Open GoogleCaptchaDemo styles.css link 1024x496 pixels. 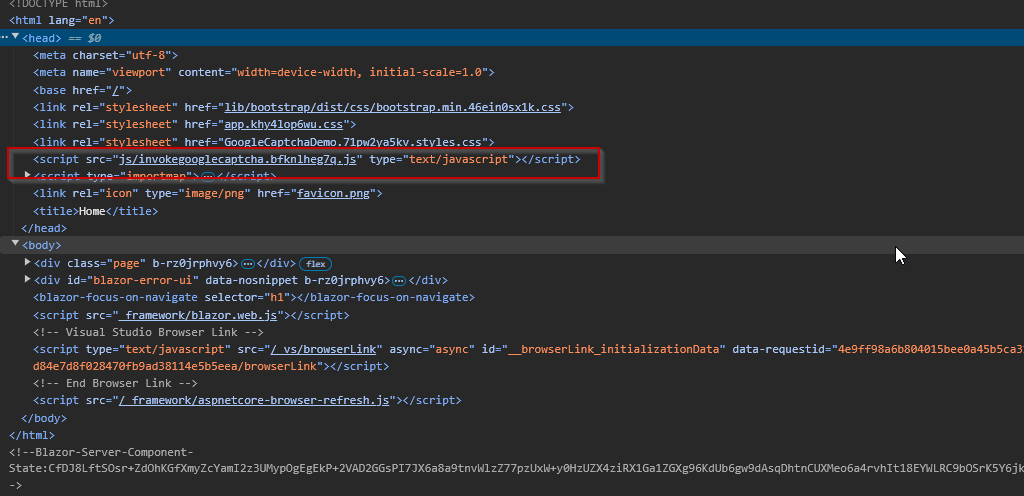pos(353,142)
